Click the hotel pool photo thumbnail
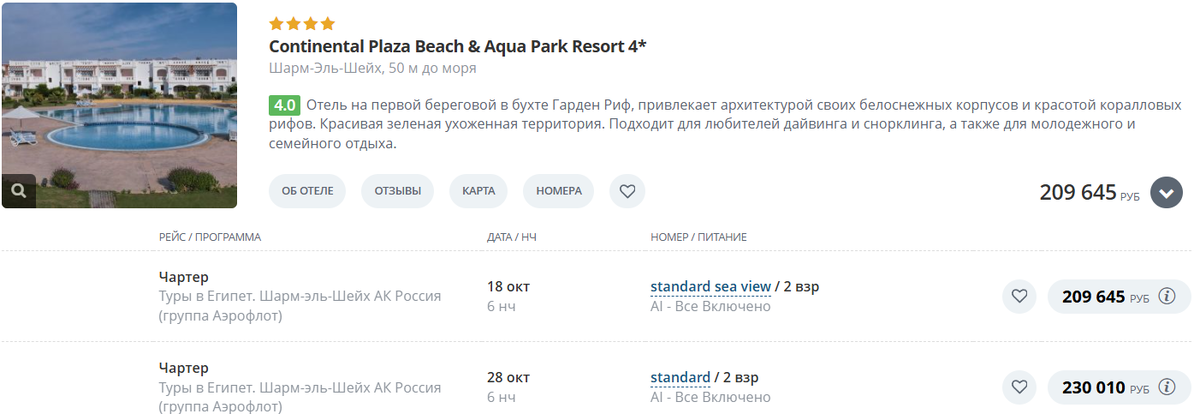The width and height of the screenshot is (1200, 414). (119, 105)
